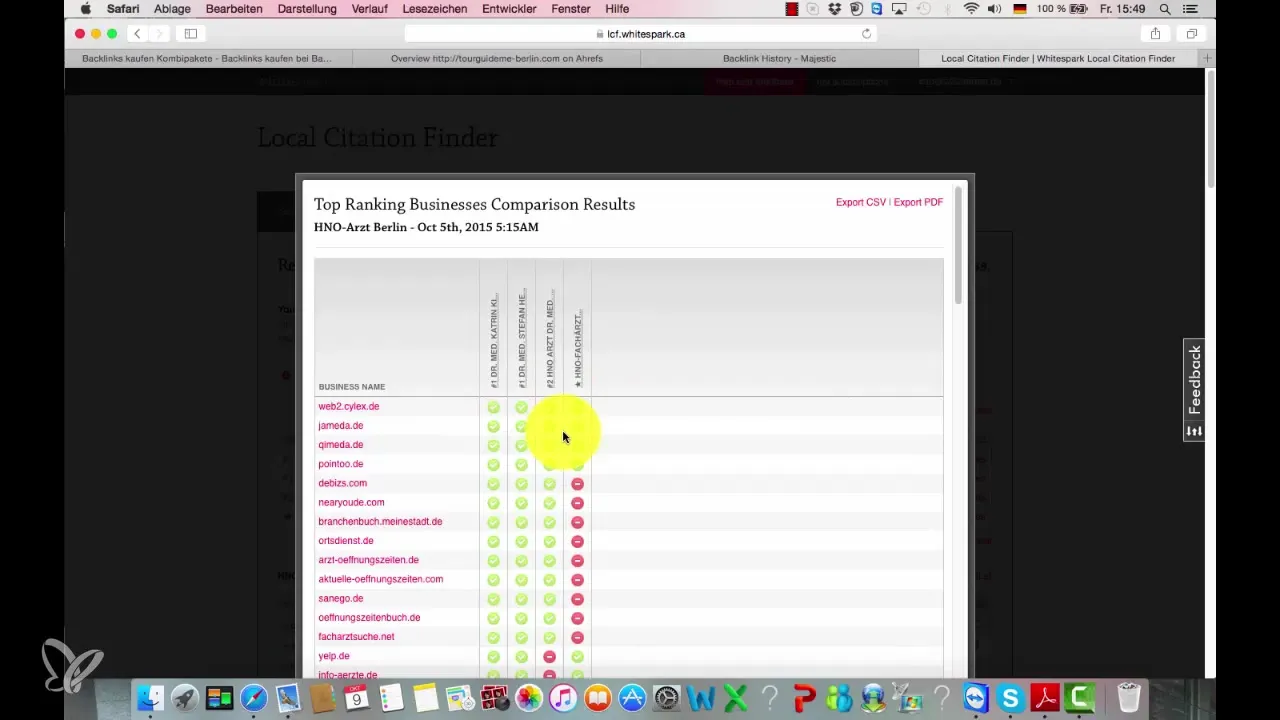Open jameda.de link
This screenshot has height=720, width=1280.
340,425
